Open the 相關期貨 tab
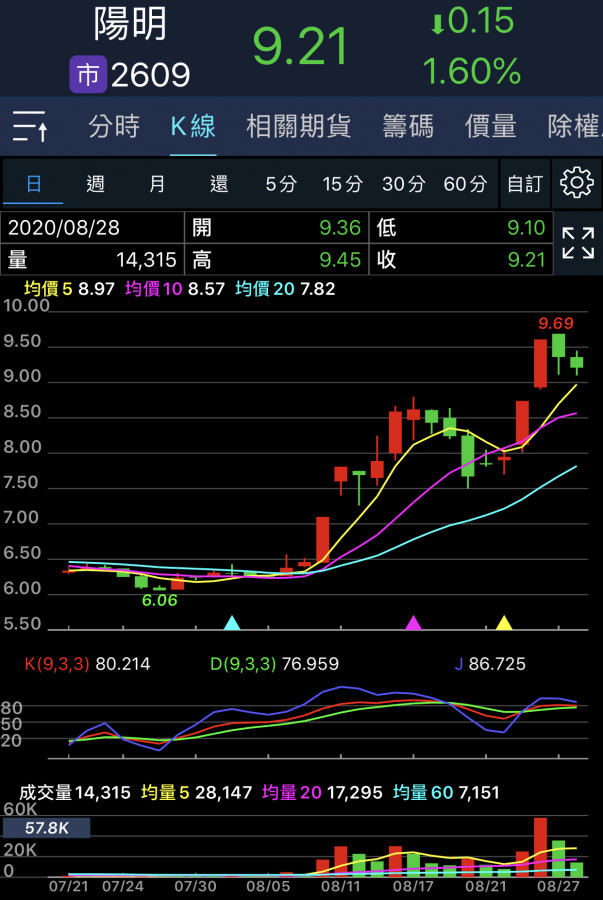Viewport: 603px width, 900px height. (x=298, y=126)
